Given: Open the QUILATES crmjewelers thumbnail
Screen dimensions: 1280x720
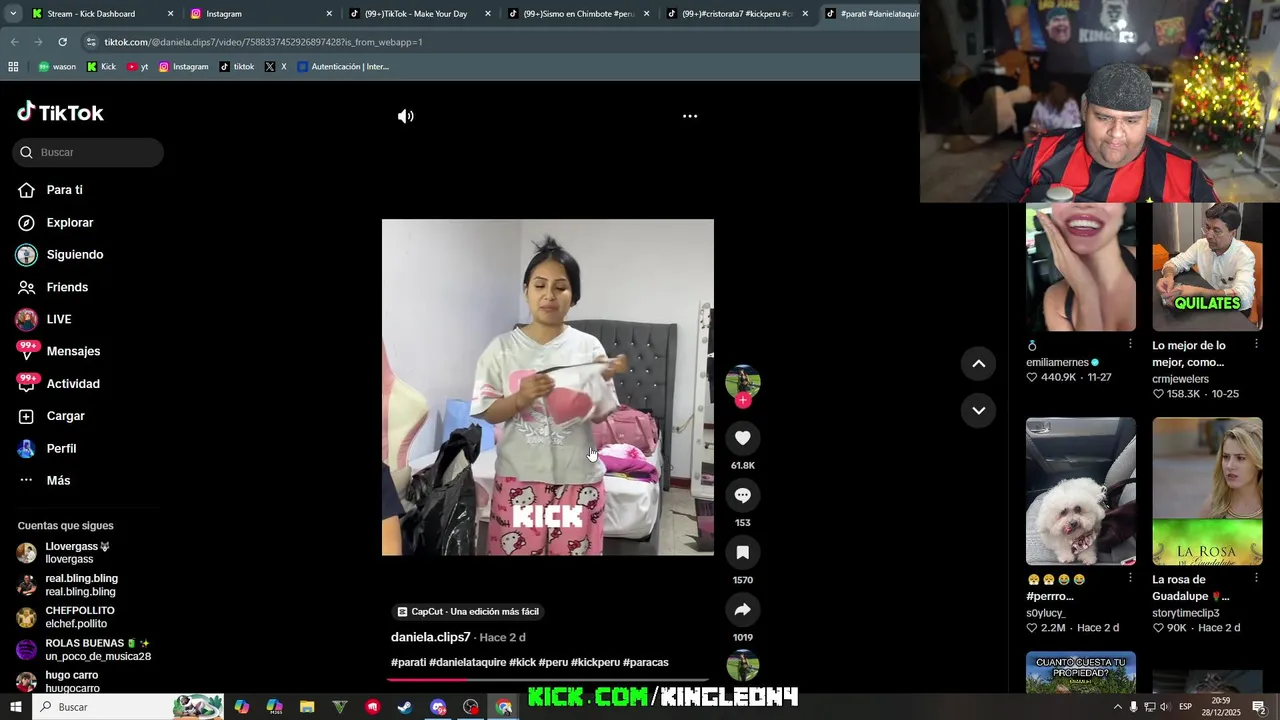Looking at the screenshot, I should (1207, 266).
